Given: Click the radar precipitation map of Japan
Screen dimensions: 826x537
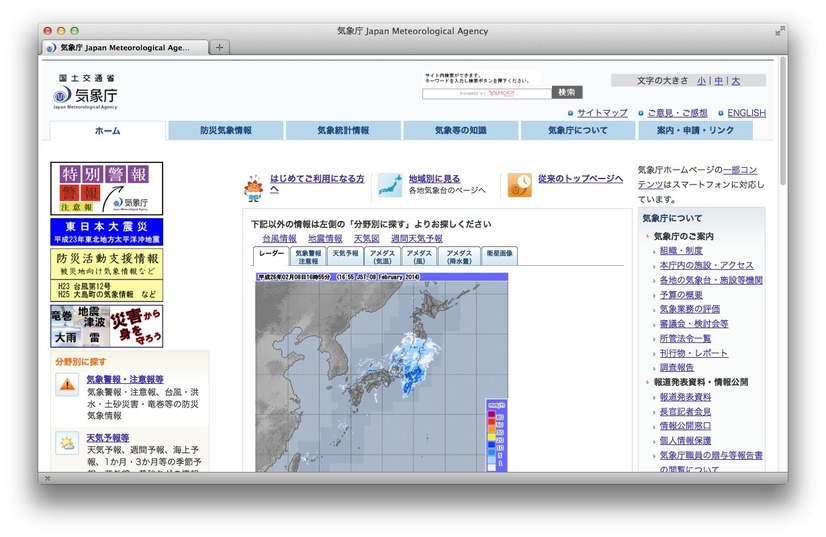Looking at the screenshot, I should pyautogui.click(x=382, y=372).
